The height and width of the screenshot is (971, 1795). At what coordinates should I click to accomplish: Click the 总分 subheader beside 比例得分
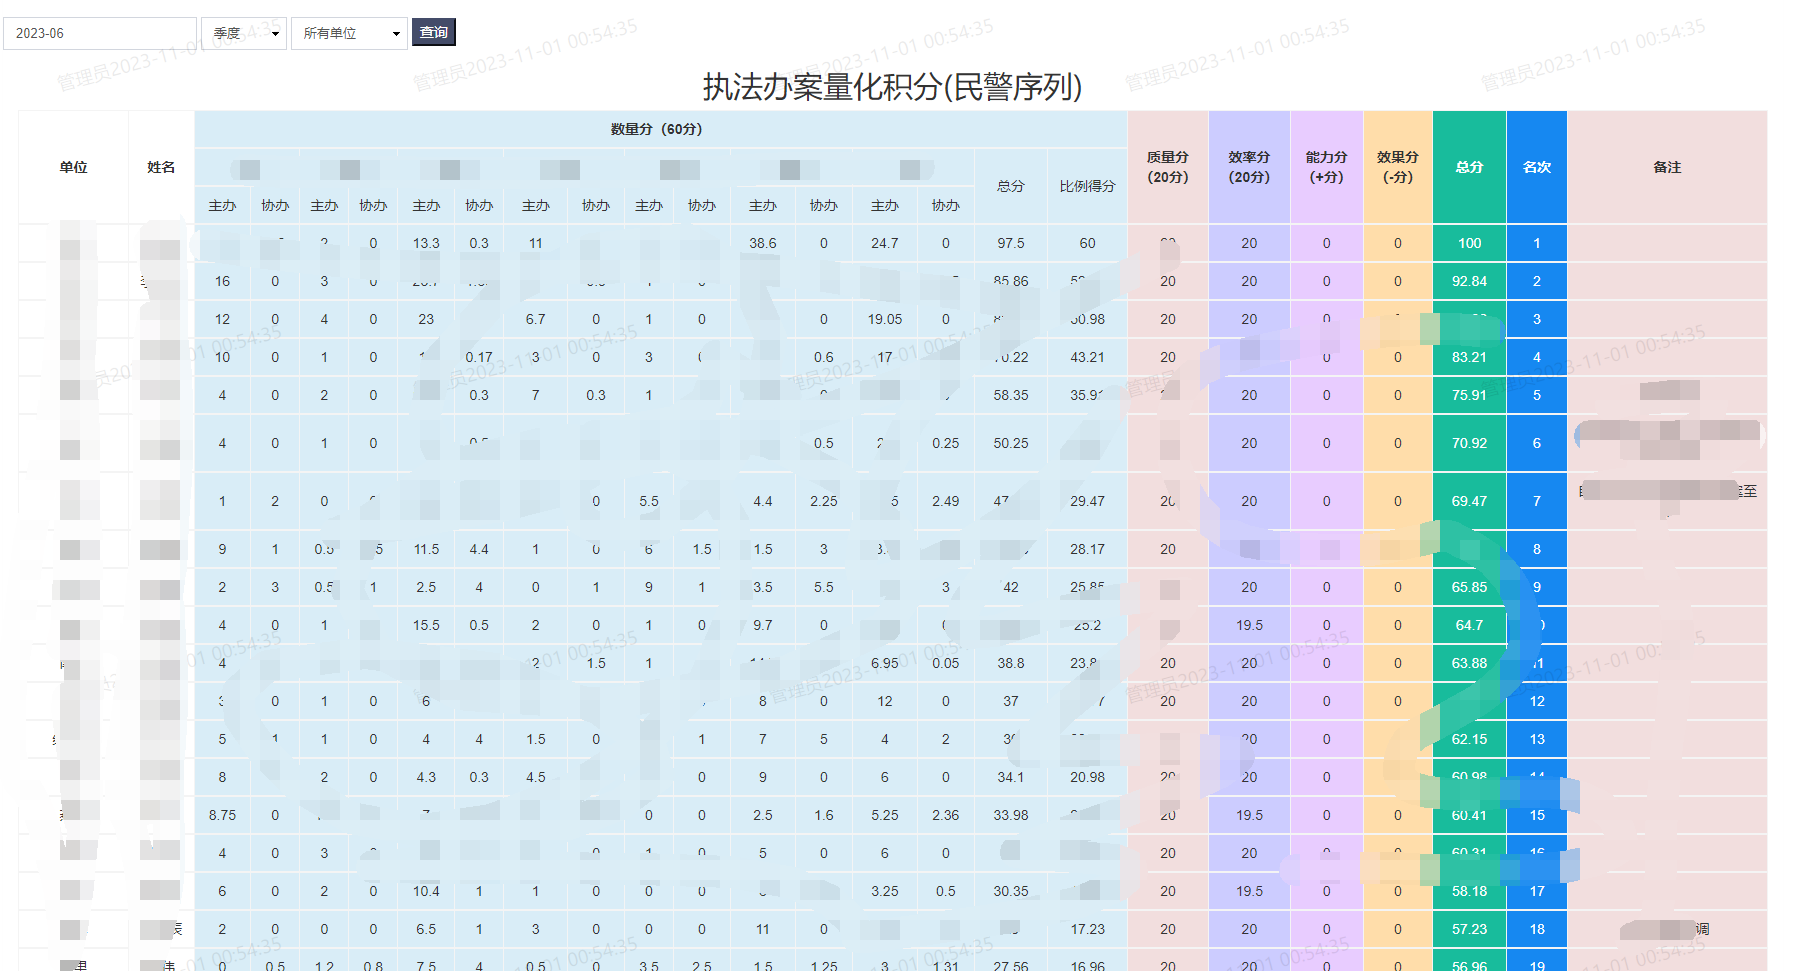coord(1011,186)
